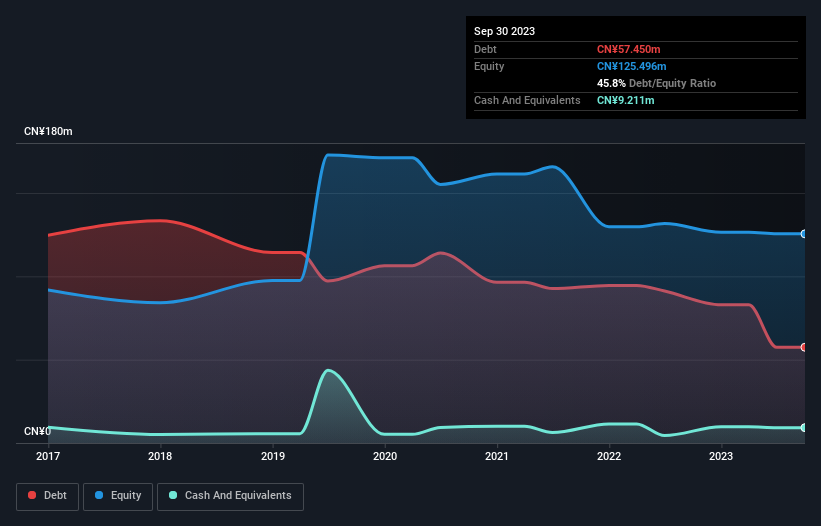Click the Debt label in tooltip
This screenshot has width=821, height=526.
485,49
